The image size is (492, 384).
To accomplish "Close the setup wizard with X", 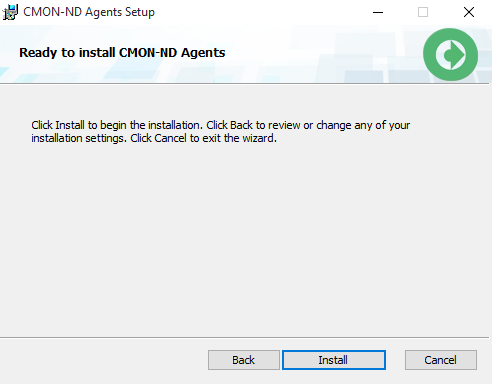I will (x=469, y=12).
